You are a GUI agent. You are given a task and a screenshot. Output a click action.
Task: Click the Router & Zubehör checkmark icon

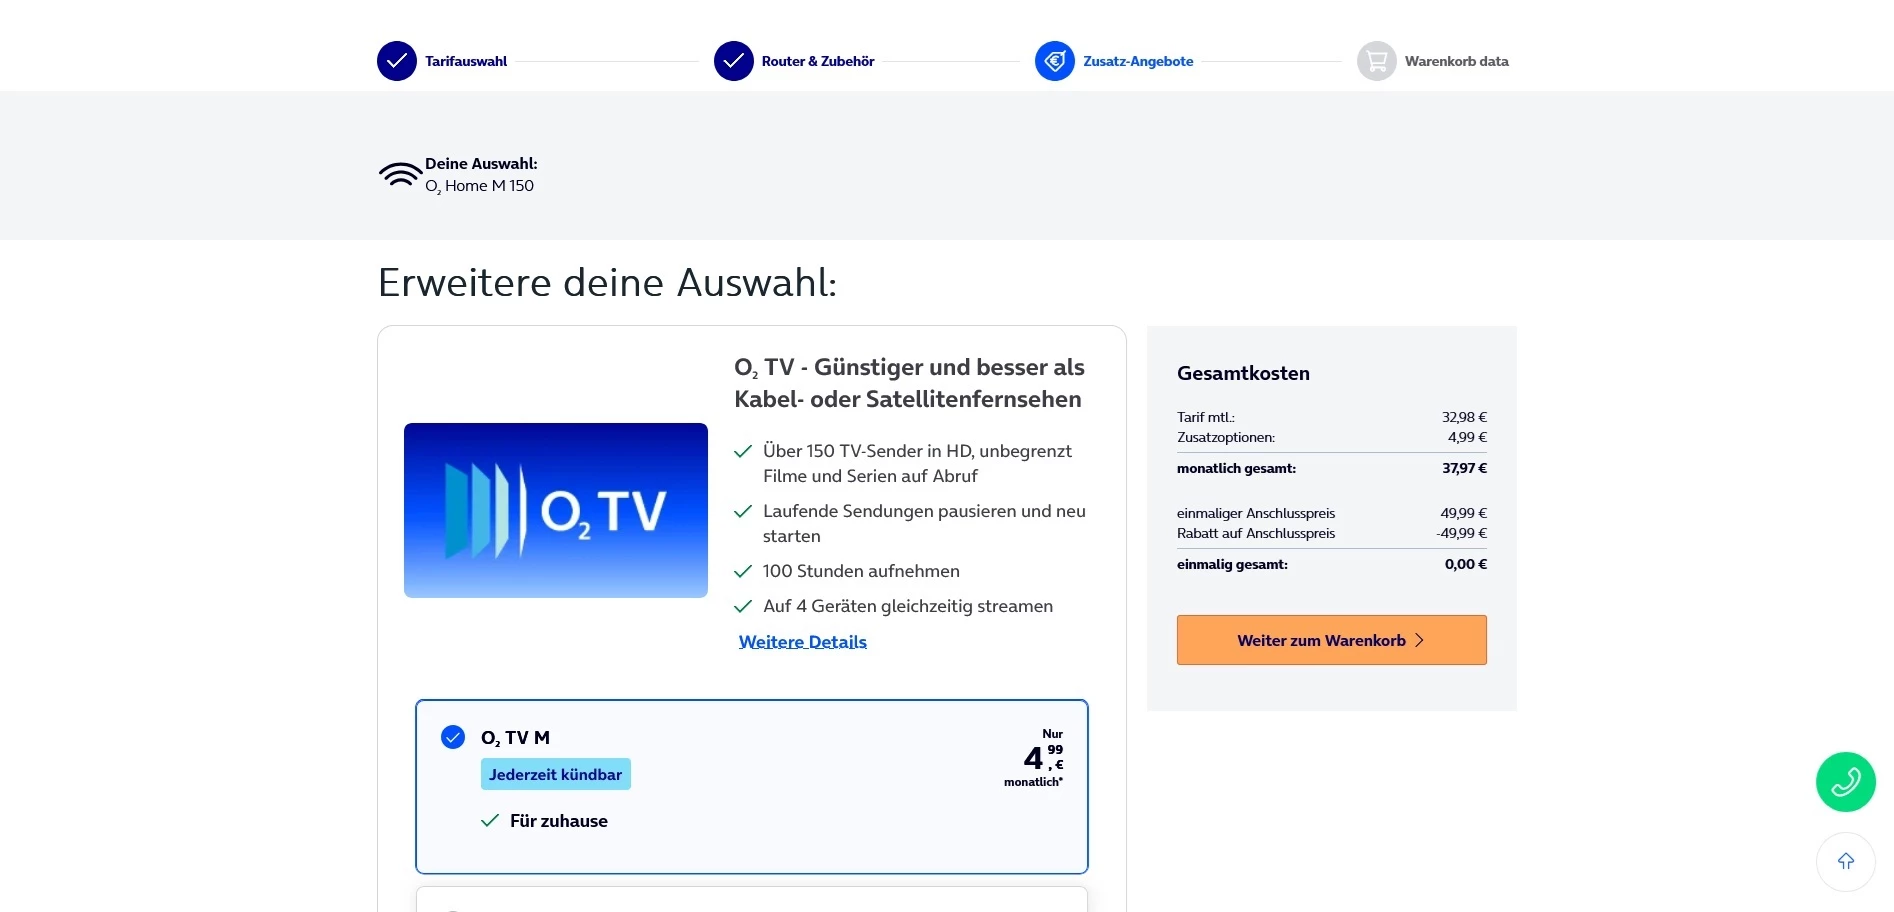pyautogui.click(x=734, y=61)
